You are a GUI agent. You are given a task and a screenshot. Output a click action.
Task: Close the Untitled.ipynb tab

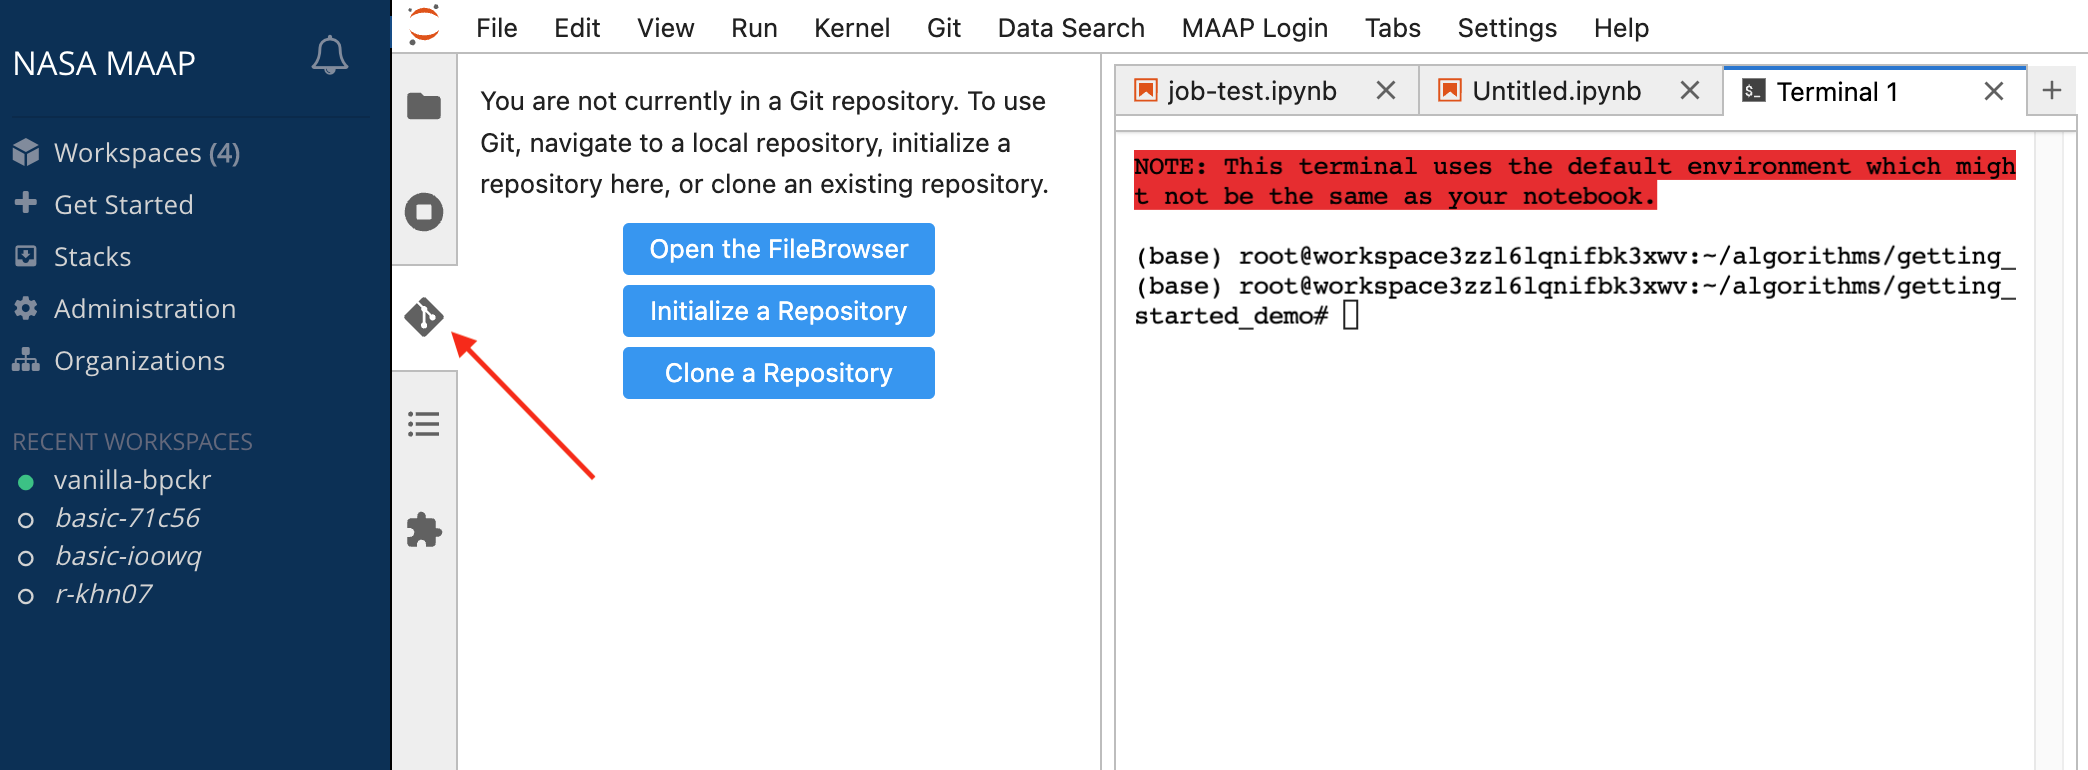pyautogui.click(x=1690, y=91)
